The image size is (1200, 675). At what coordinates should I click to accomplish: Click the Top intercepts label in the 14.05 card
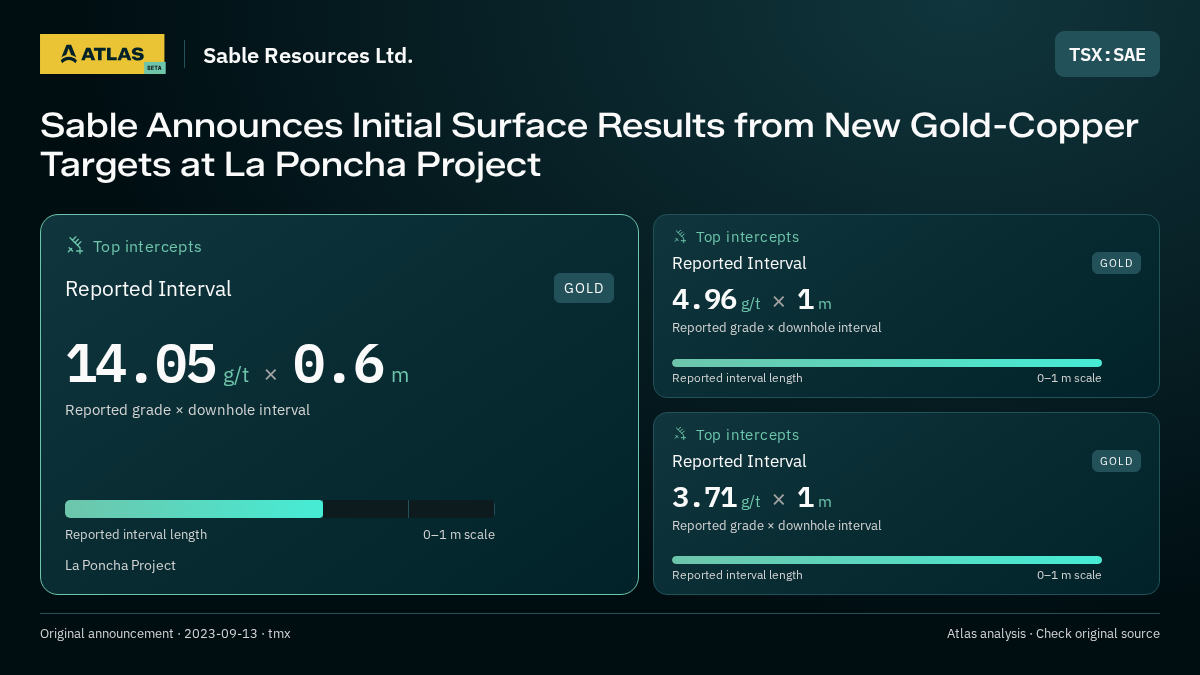pyautogui.click(x=147, y=246)
